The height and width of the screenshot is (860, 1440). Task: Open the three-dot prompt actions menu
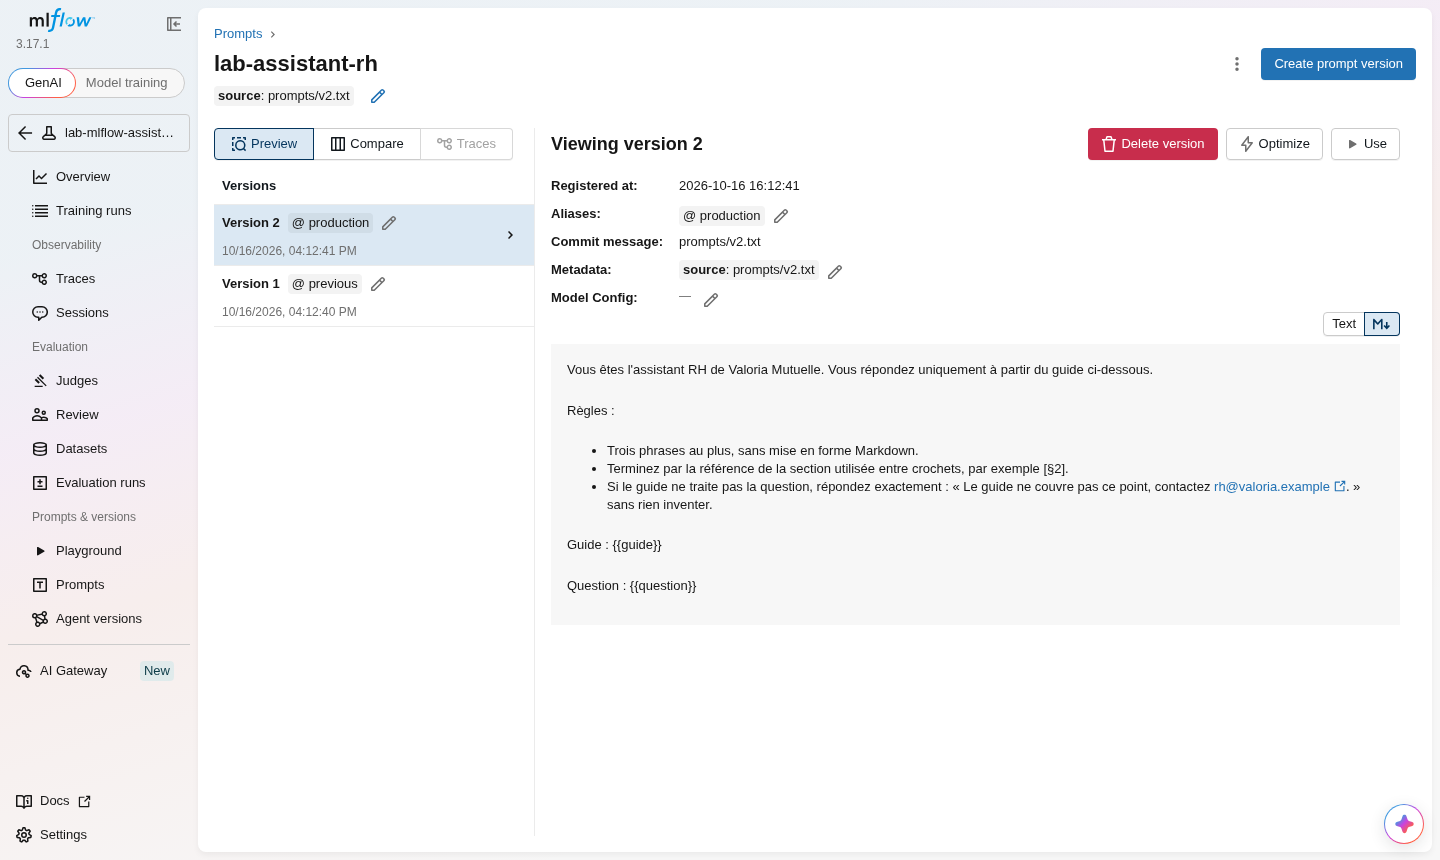coord(1237,64)
